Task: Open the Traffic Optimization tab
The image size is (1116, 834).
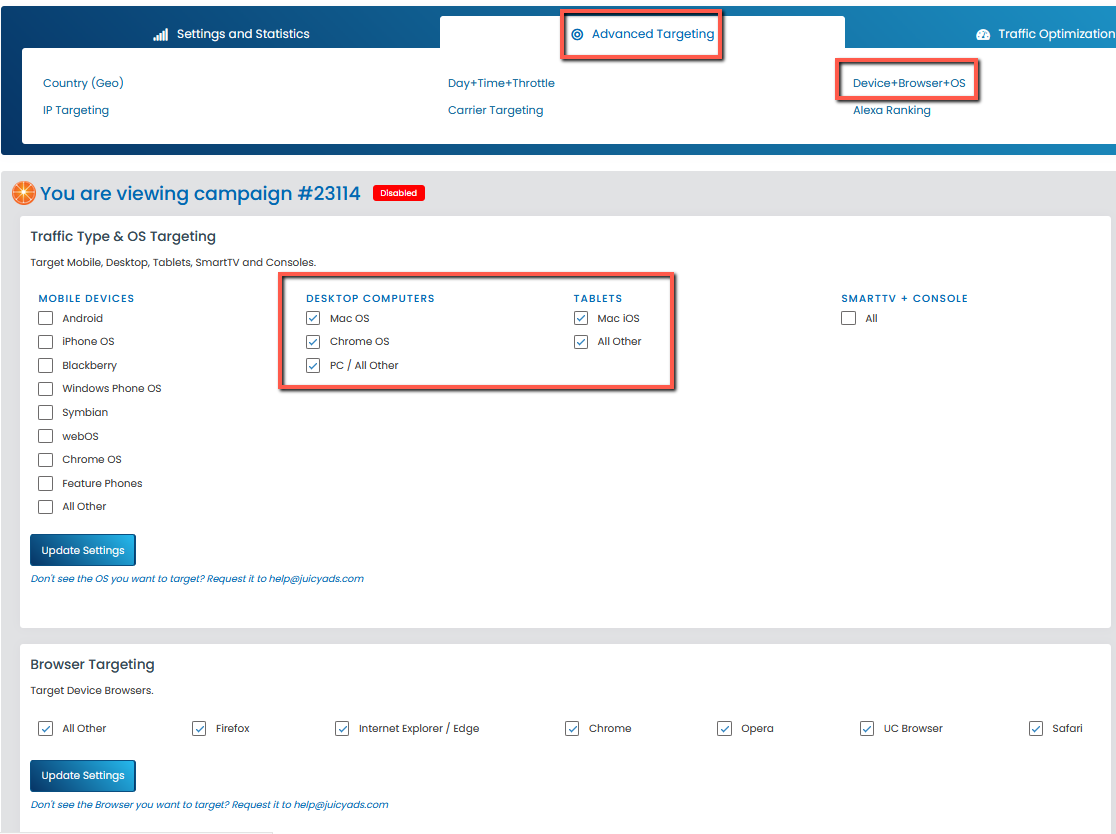Action: [1046, 33]
